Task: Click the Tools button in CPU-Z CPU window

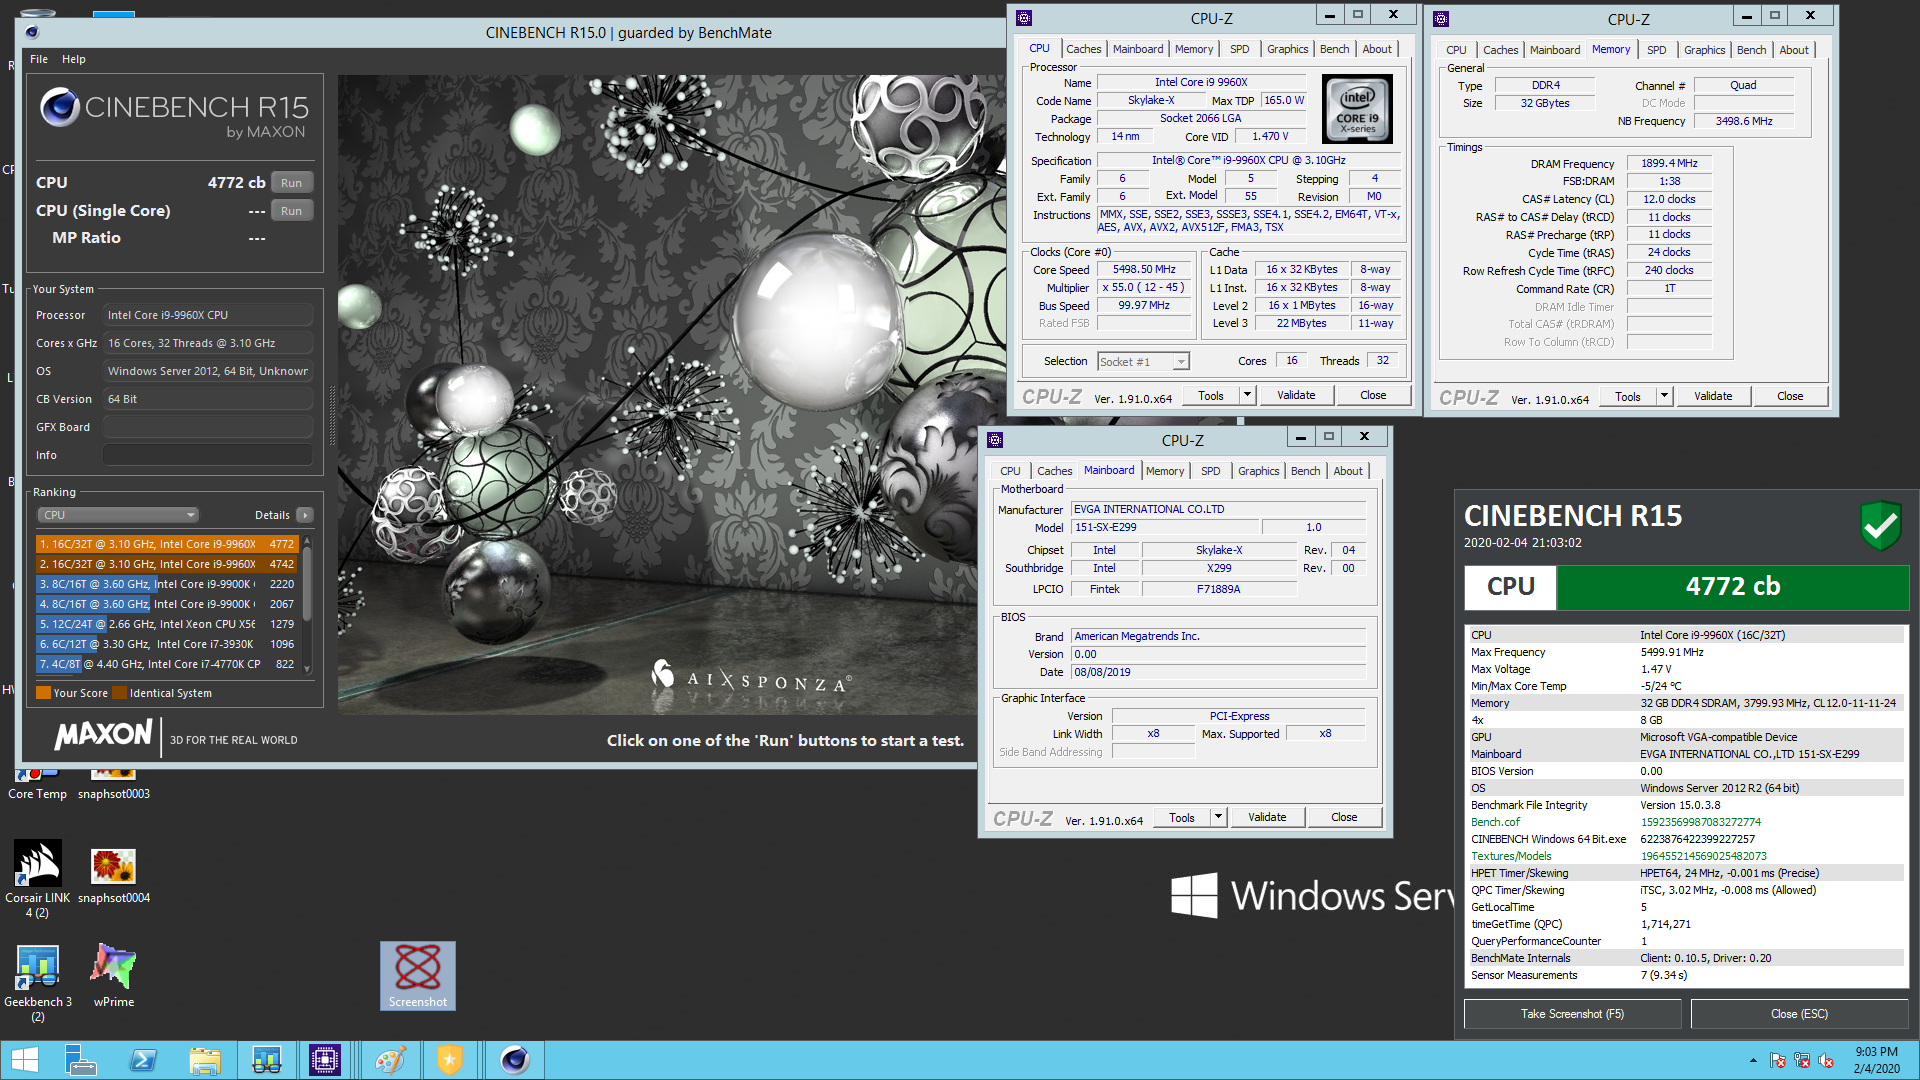Action: coord(1211,395)
